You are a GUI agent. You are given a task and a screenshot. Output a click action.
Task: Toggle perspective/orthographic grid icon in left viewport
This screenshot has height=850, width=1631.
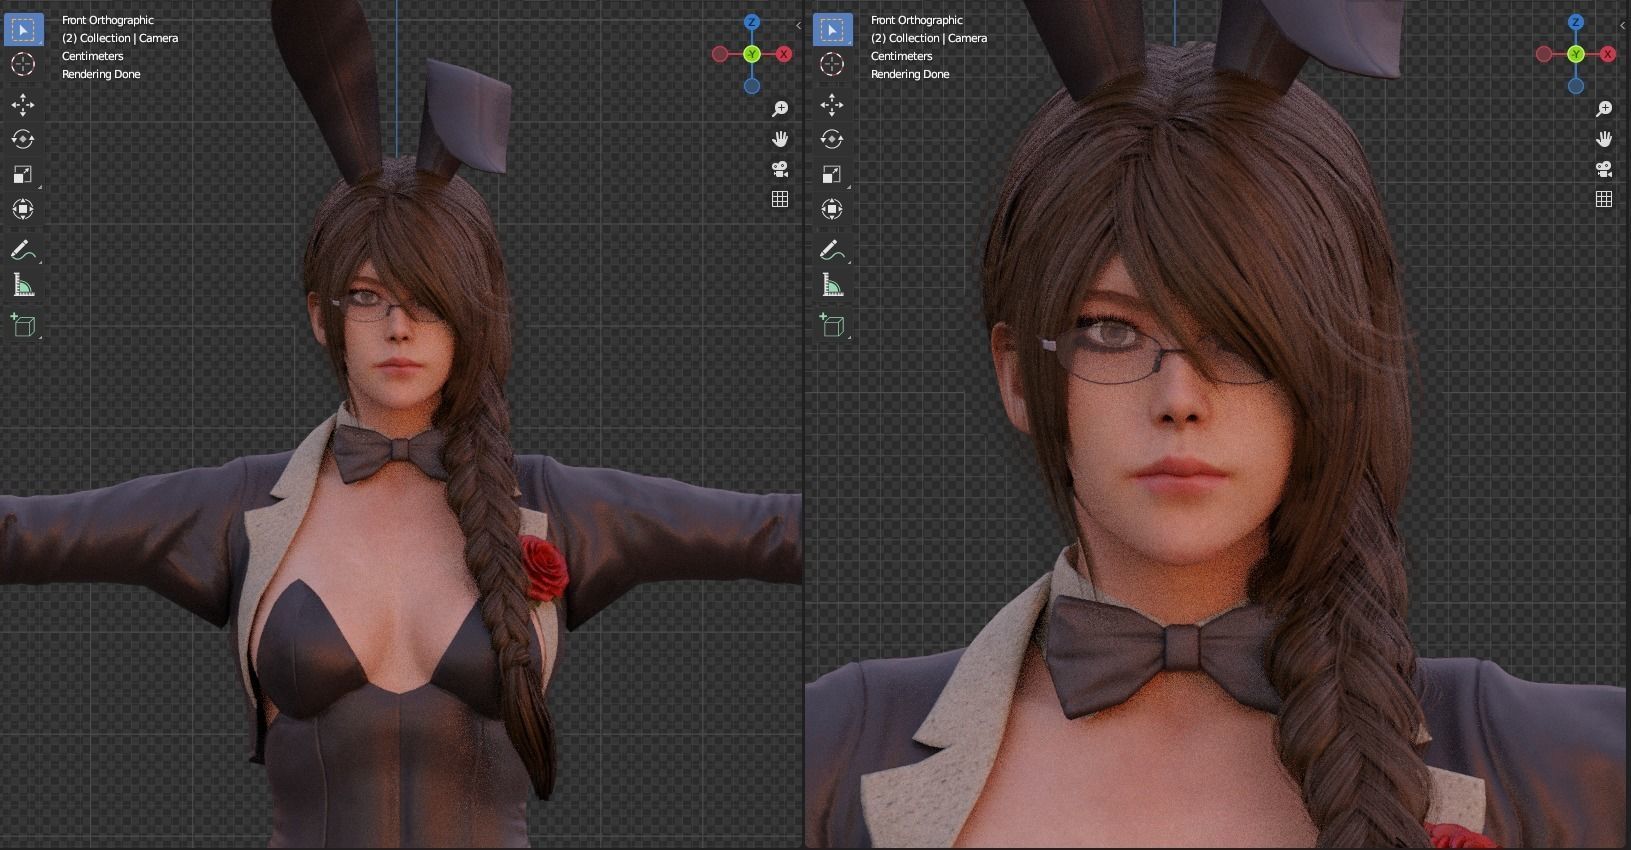click(780, 199)
